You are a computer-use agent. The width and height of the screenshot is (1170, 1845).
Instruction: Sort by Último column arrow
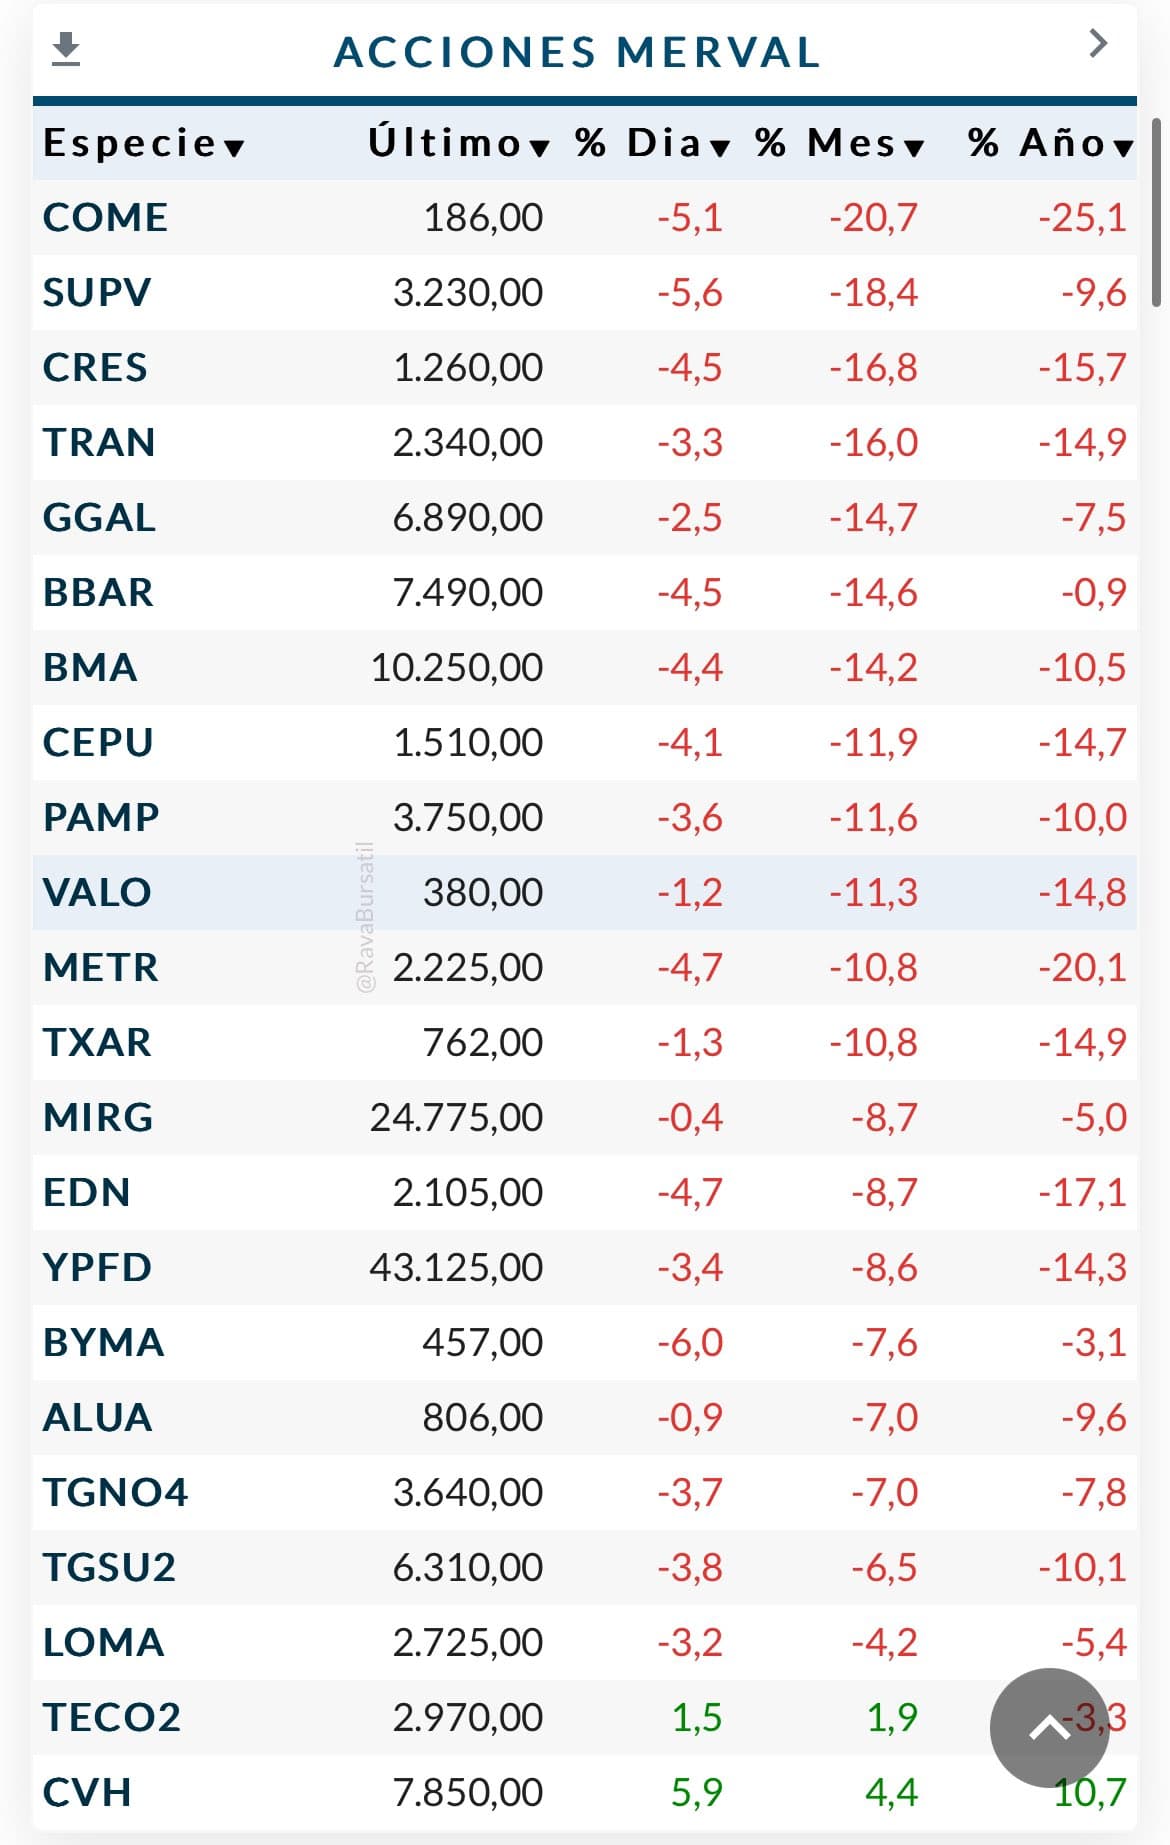point(539,148)
